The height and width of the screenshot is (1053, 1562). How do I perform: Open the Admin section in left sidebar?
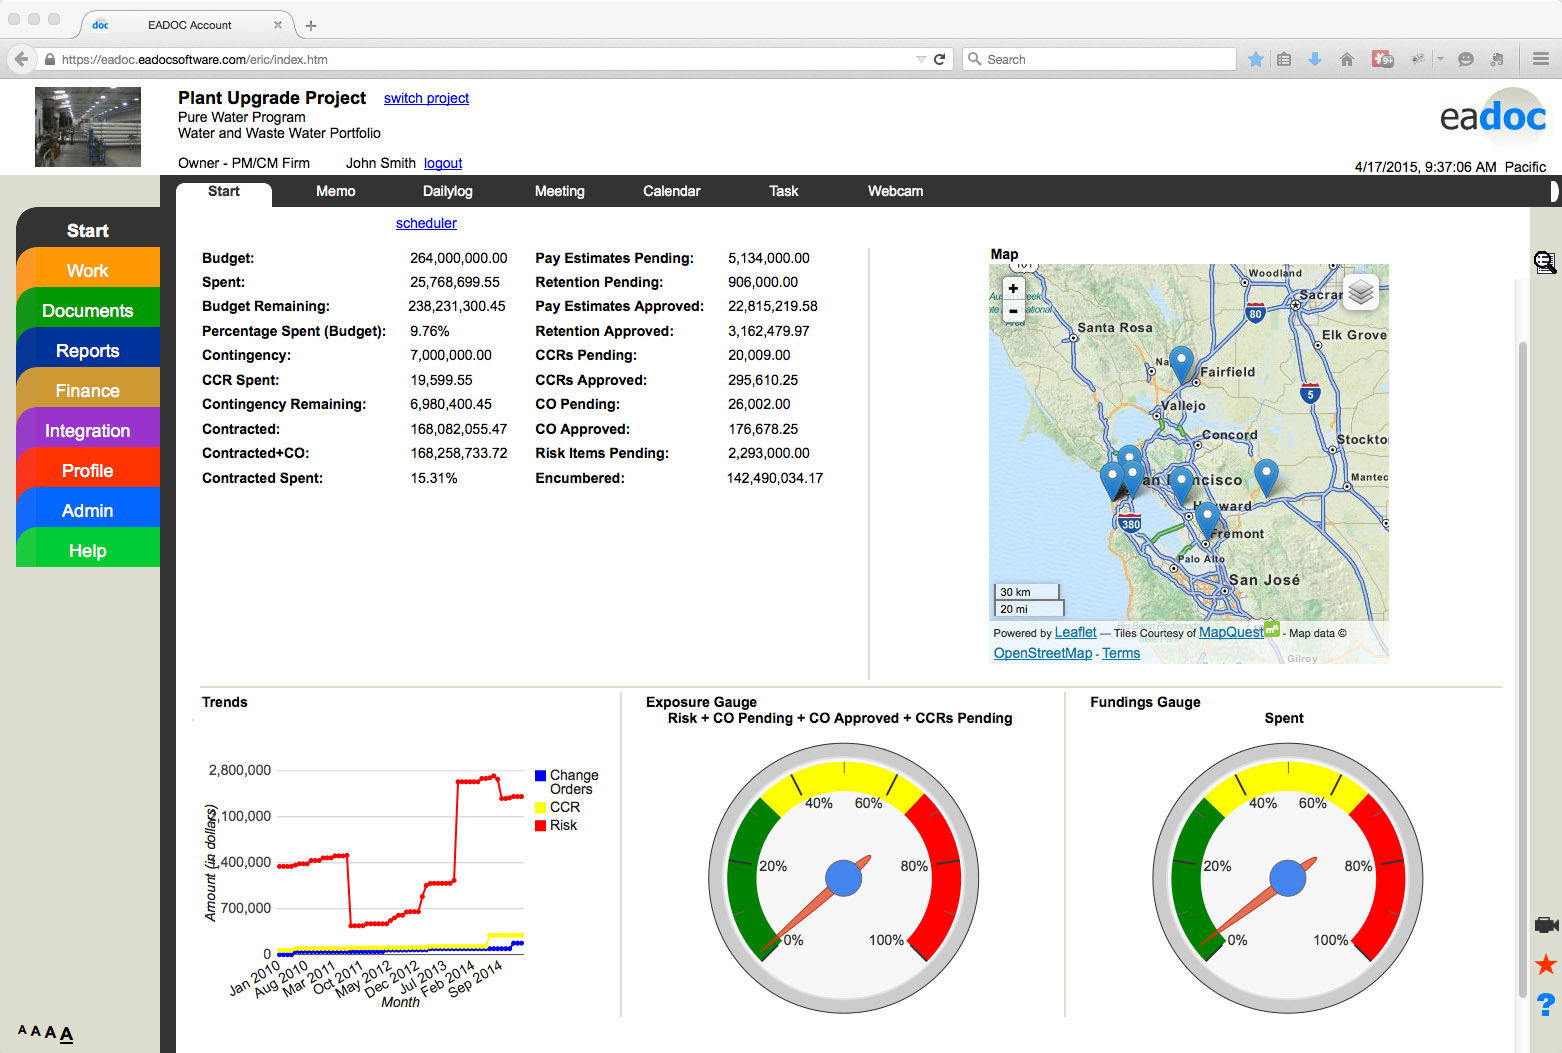click(88, 510)
